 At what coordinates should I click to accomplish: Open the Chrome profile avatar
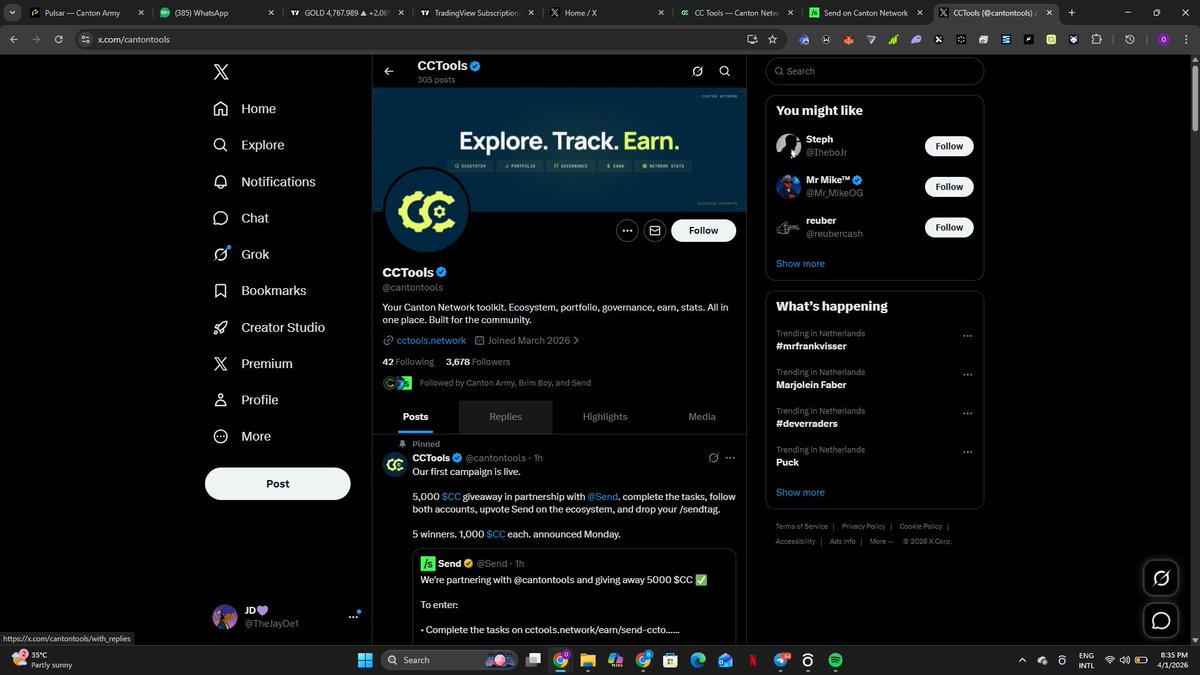point(1162,39)
